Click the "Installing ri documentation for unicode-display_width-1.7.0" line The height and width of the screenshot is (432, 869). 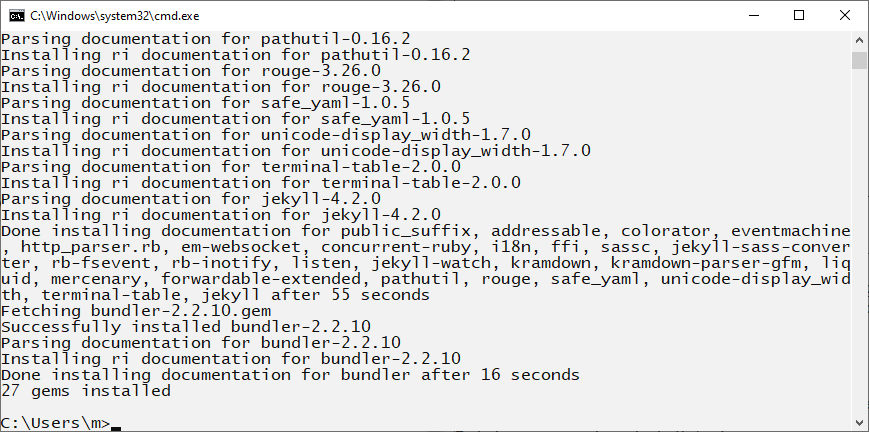click(295, 151)
